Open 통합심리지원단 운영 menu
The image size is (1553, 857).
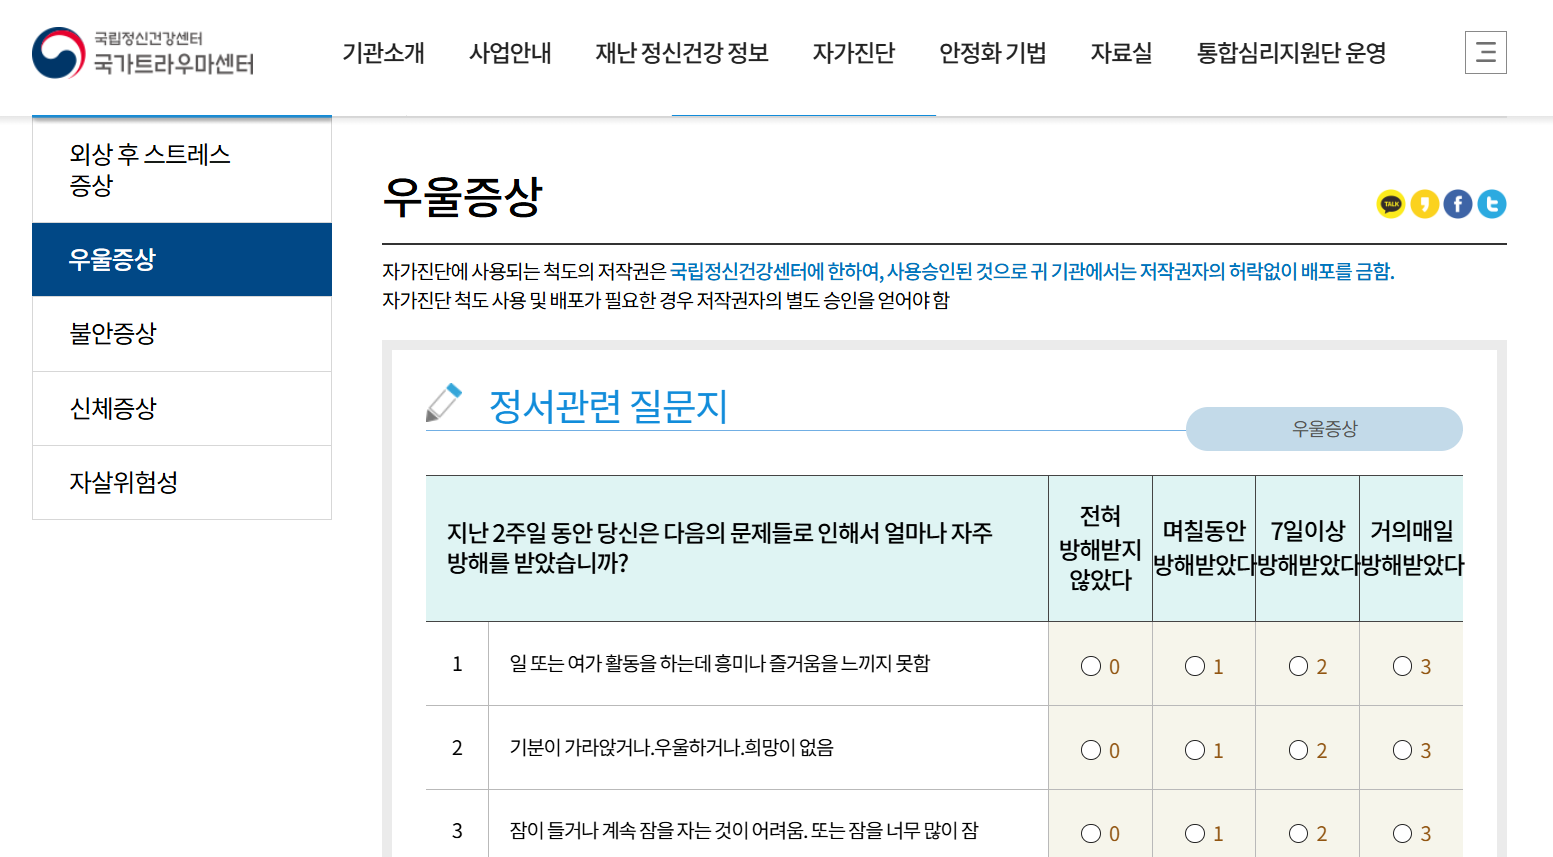1292,53
